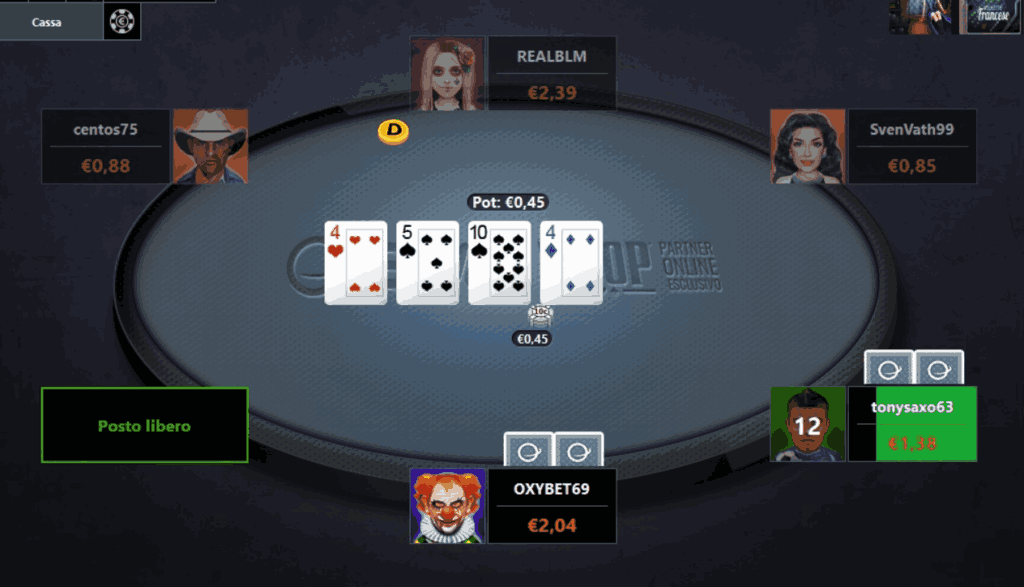
Task: Click OXYBET69's clown avatar
Action: 448,506
